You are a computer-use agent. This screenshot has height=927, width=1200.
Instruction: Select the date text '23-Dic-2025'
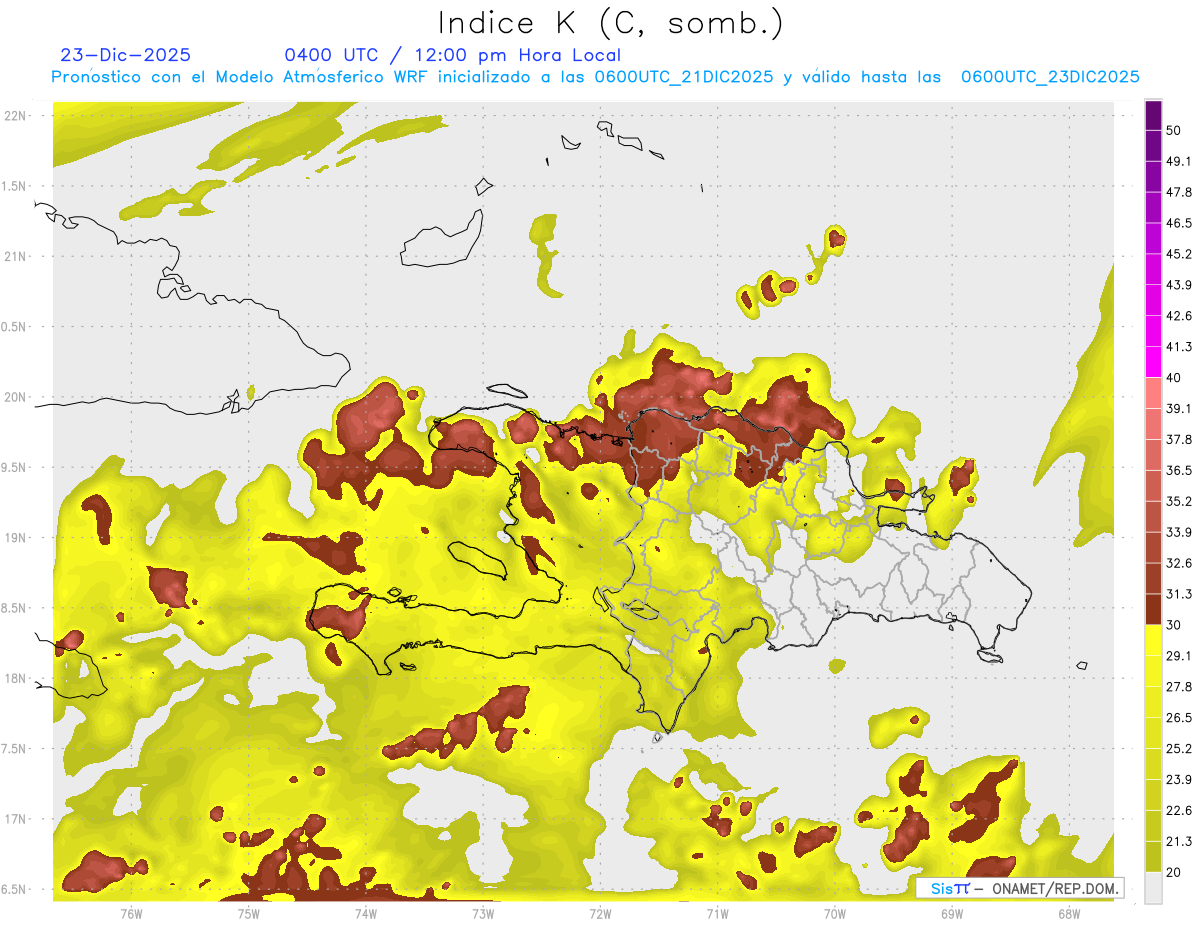tap(125, 55)
